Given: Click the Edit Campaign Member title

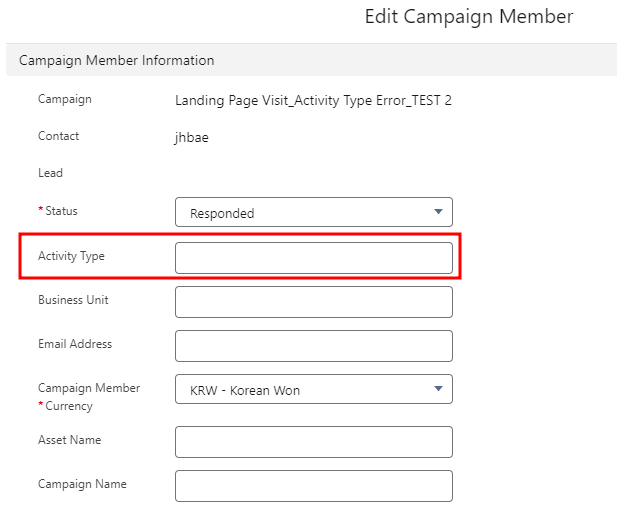Looking at the screenshot, I should click(x=469, y=17).
